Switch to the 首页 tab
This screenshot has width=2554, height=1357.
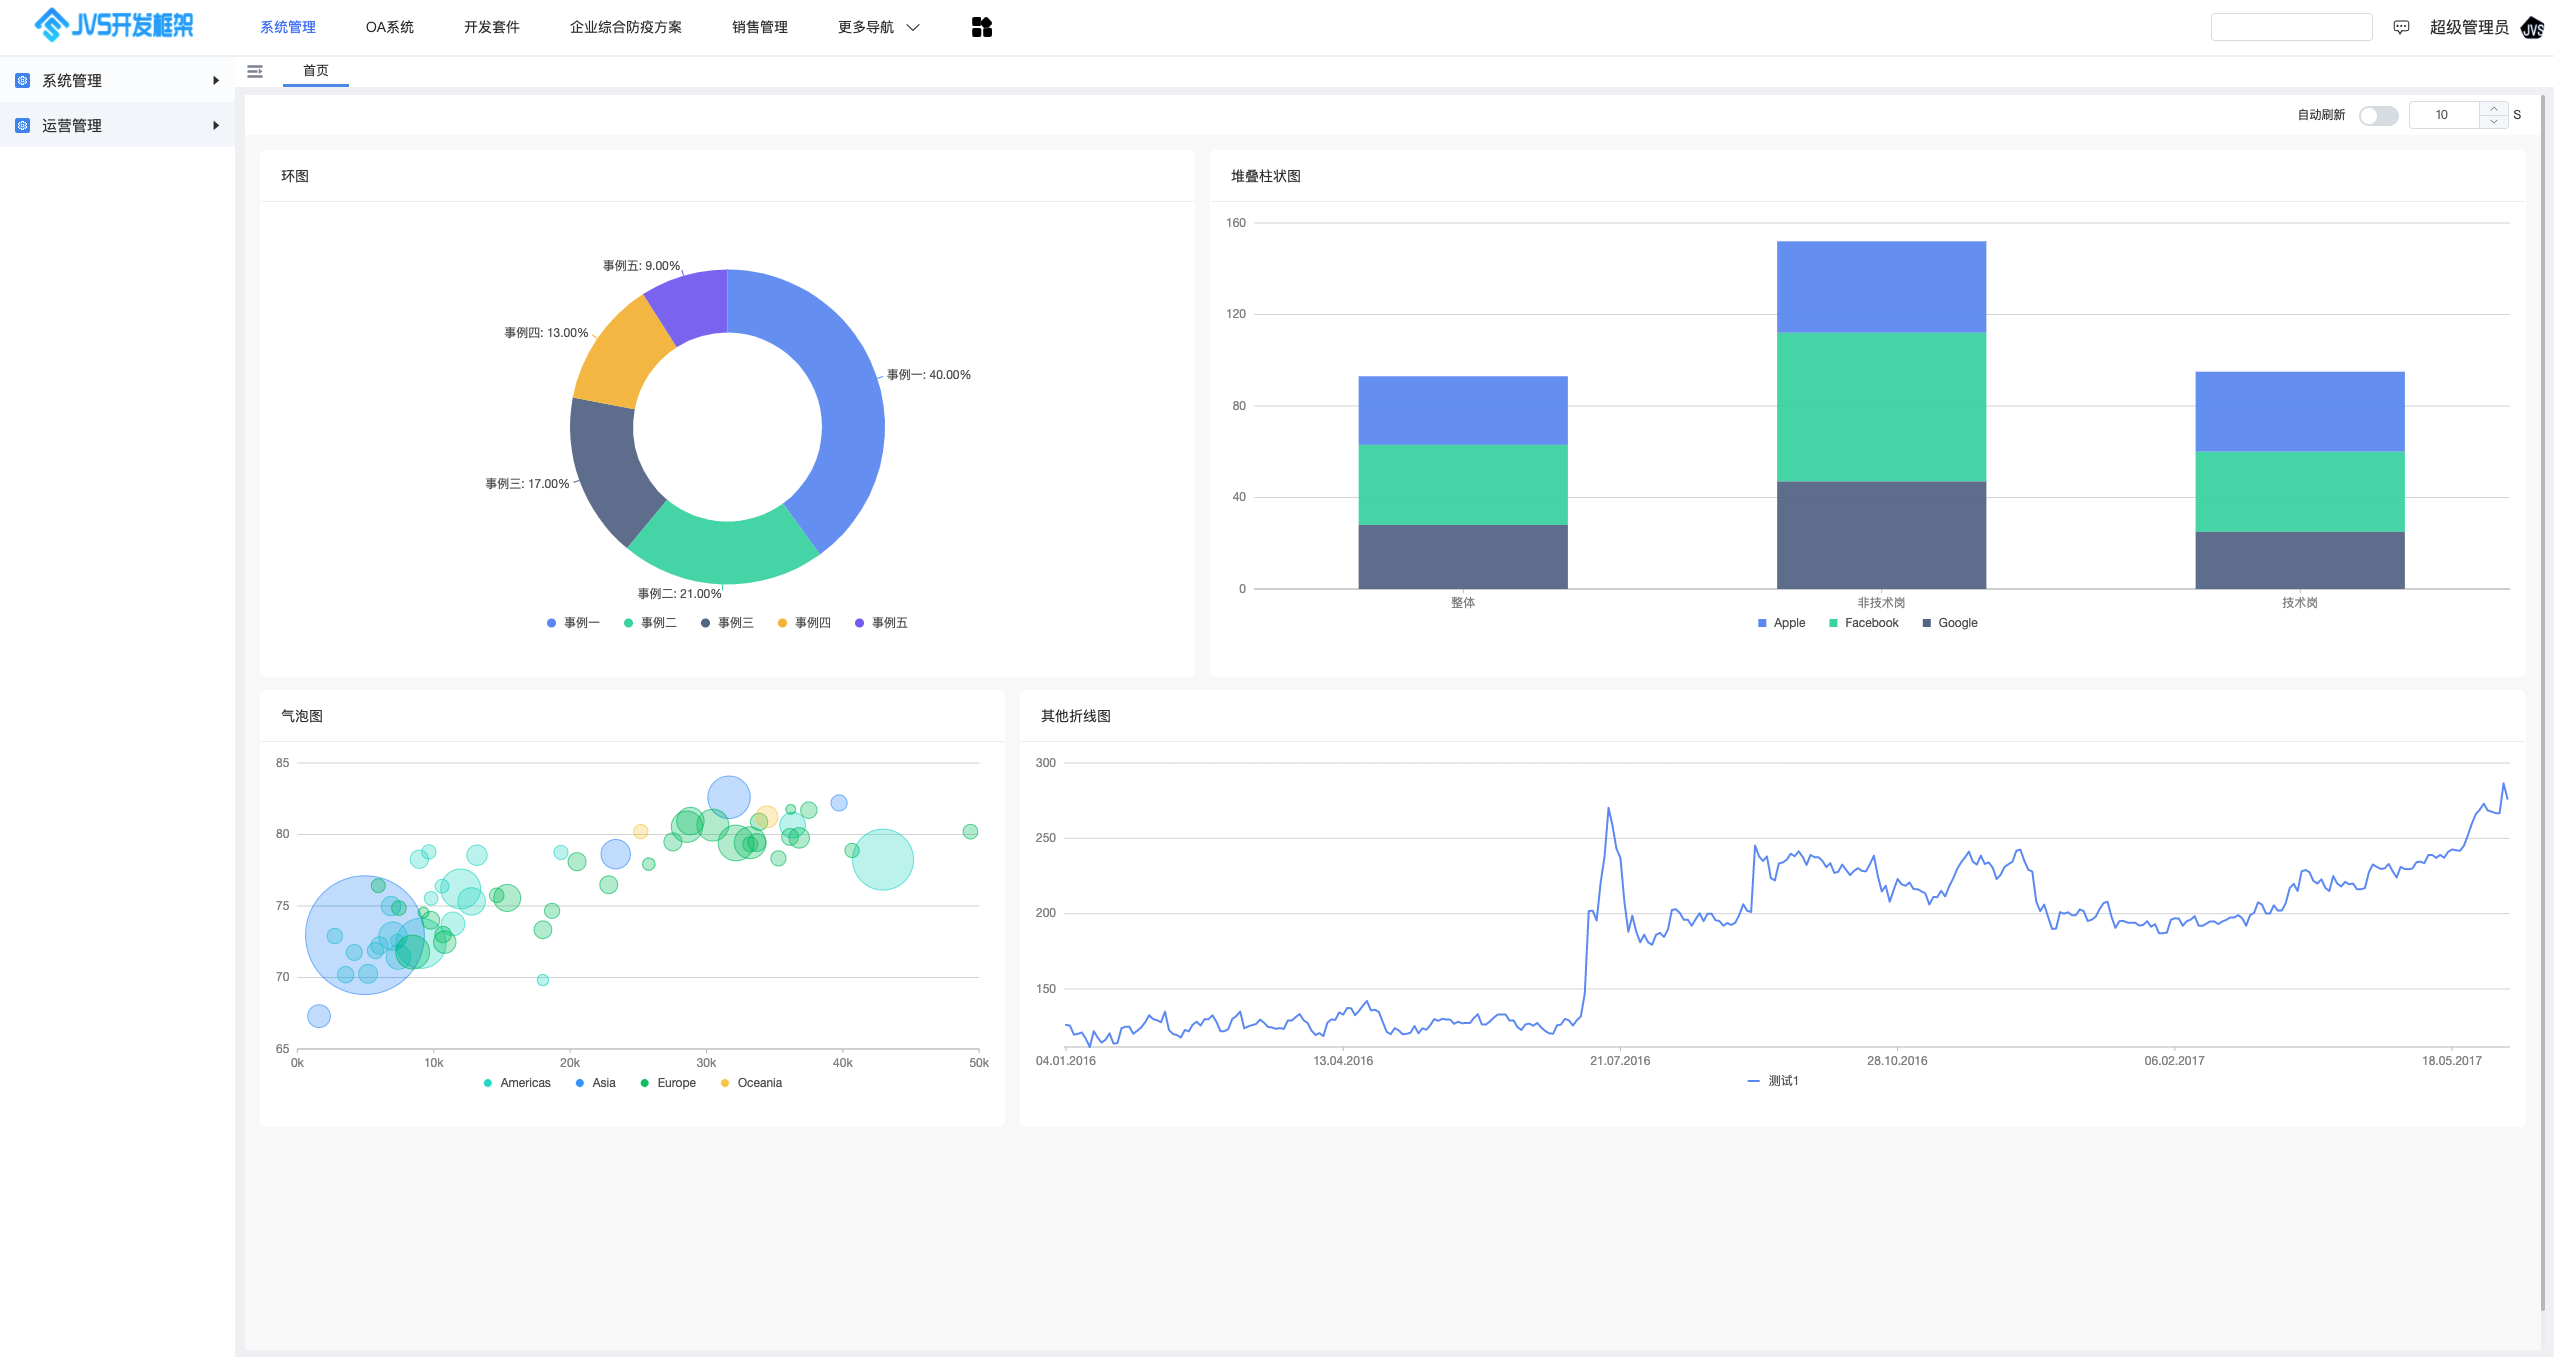click(x=315, y=71)
